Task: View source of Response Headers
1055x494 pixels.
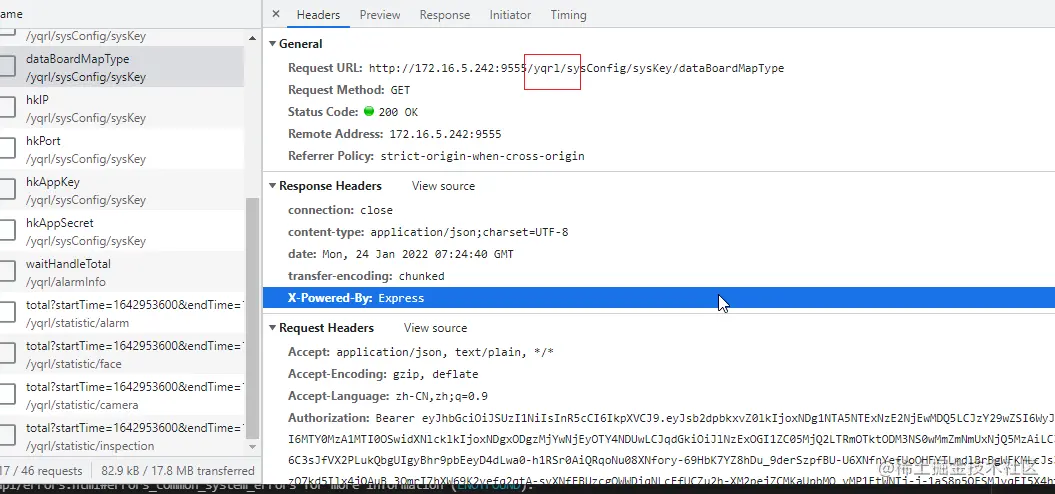Action: point(443,186)
